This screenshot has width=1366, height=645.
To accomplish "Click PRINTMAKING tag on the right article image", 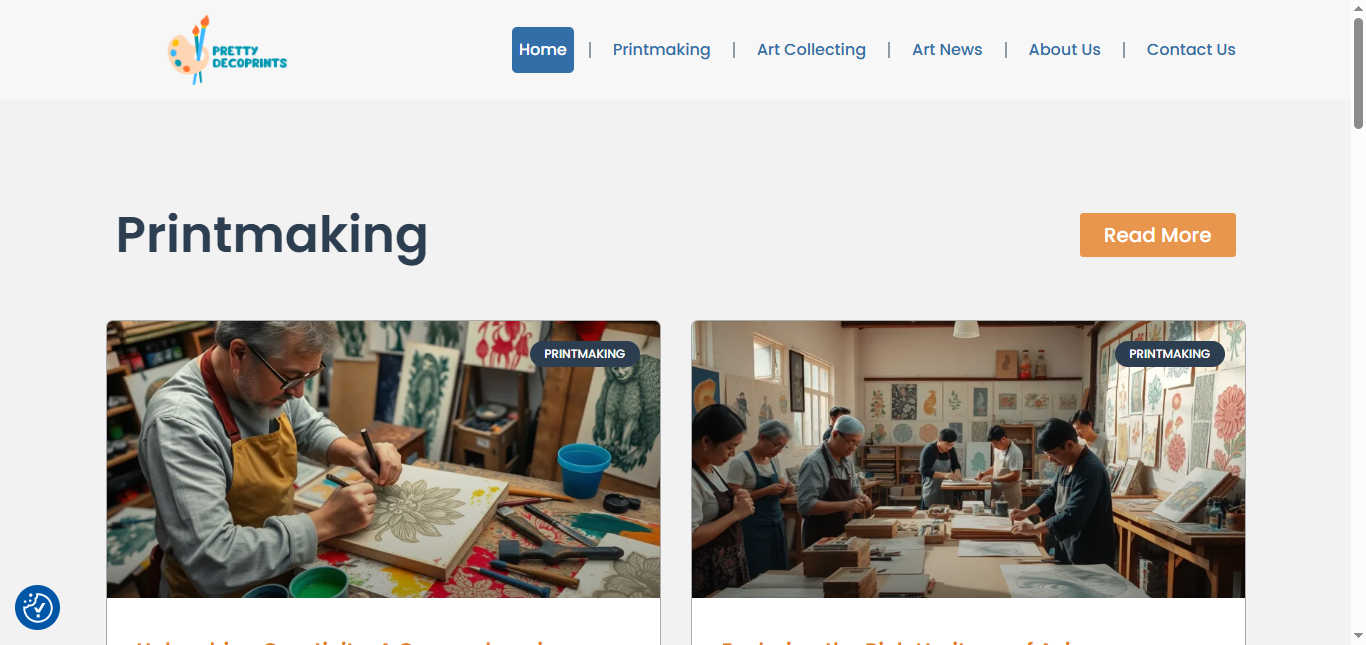I will pyautogui.click(x=1170, y=354).
